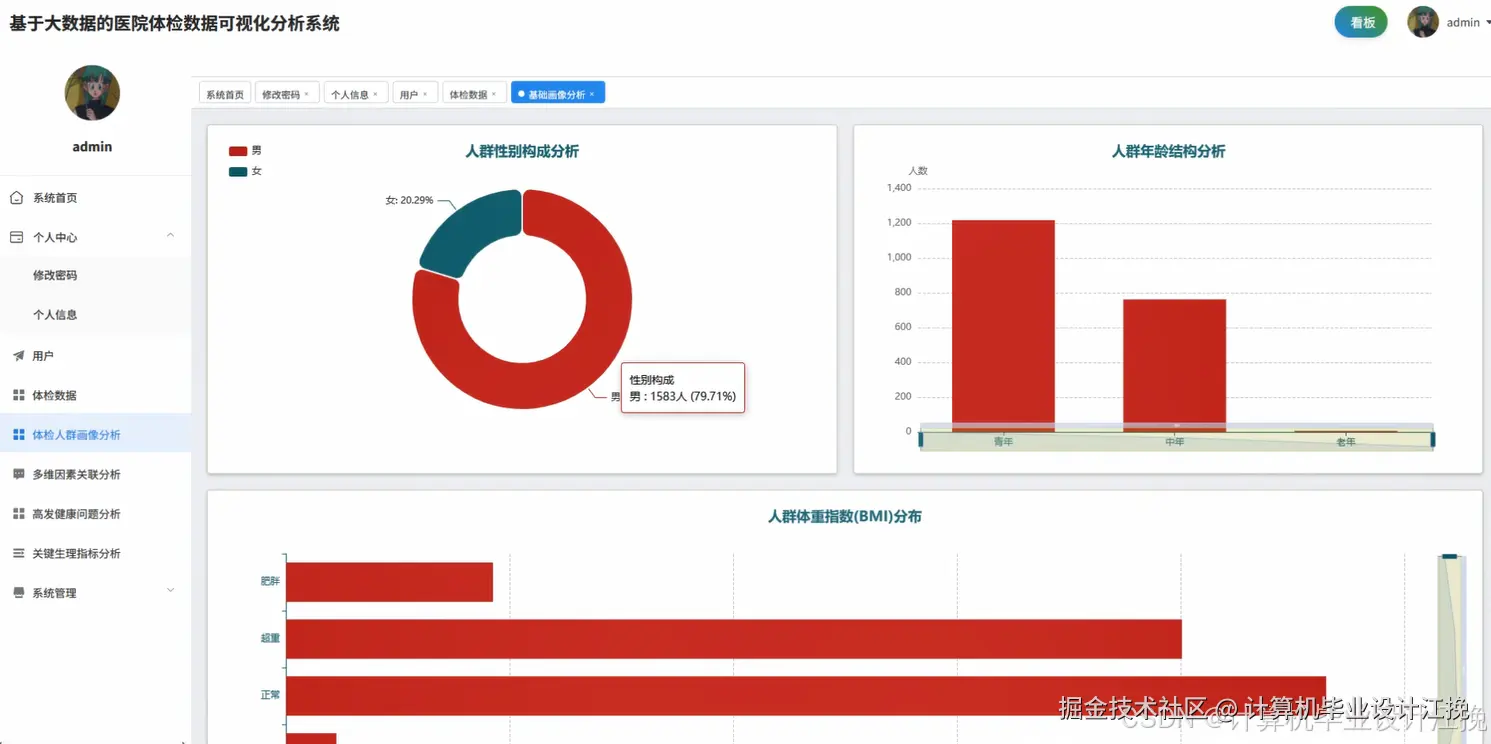Click the 关键生理指标分析 list icon
The width and height of the screenshot is (1491, 744).
click(x=18, y=553)
